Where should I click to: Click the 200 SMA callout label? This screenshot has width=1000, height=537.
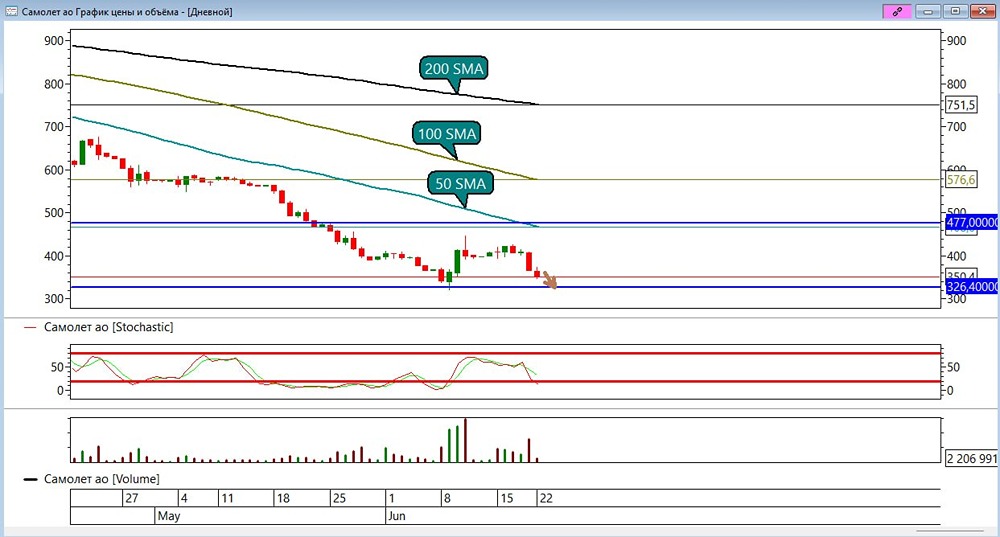454,68
